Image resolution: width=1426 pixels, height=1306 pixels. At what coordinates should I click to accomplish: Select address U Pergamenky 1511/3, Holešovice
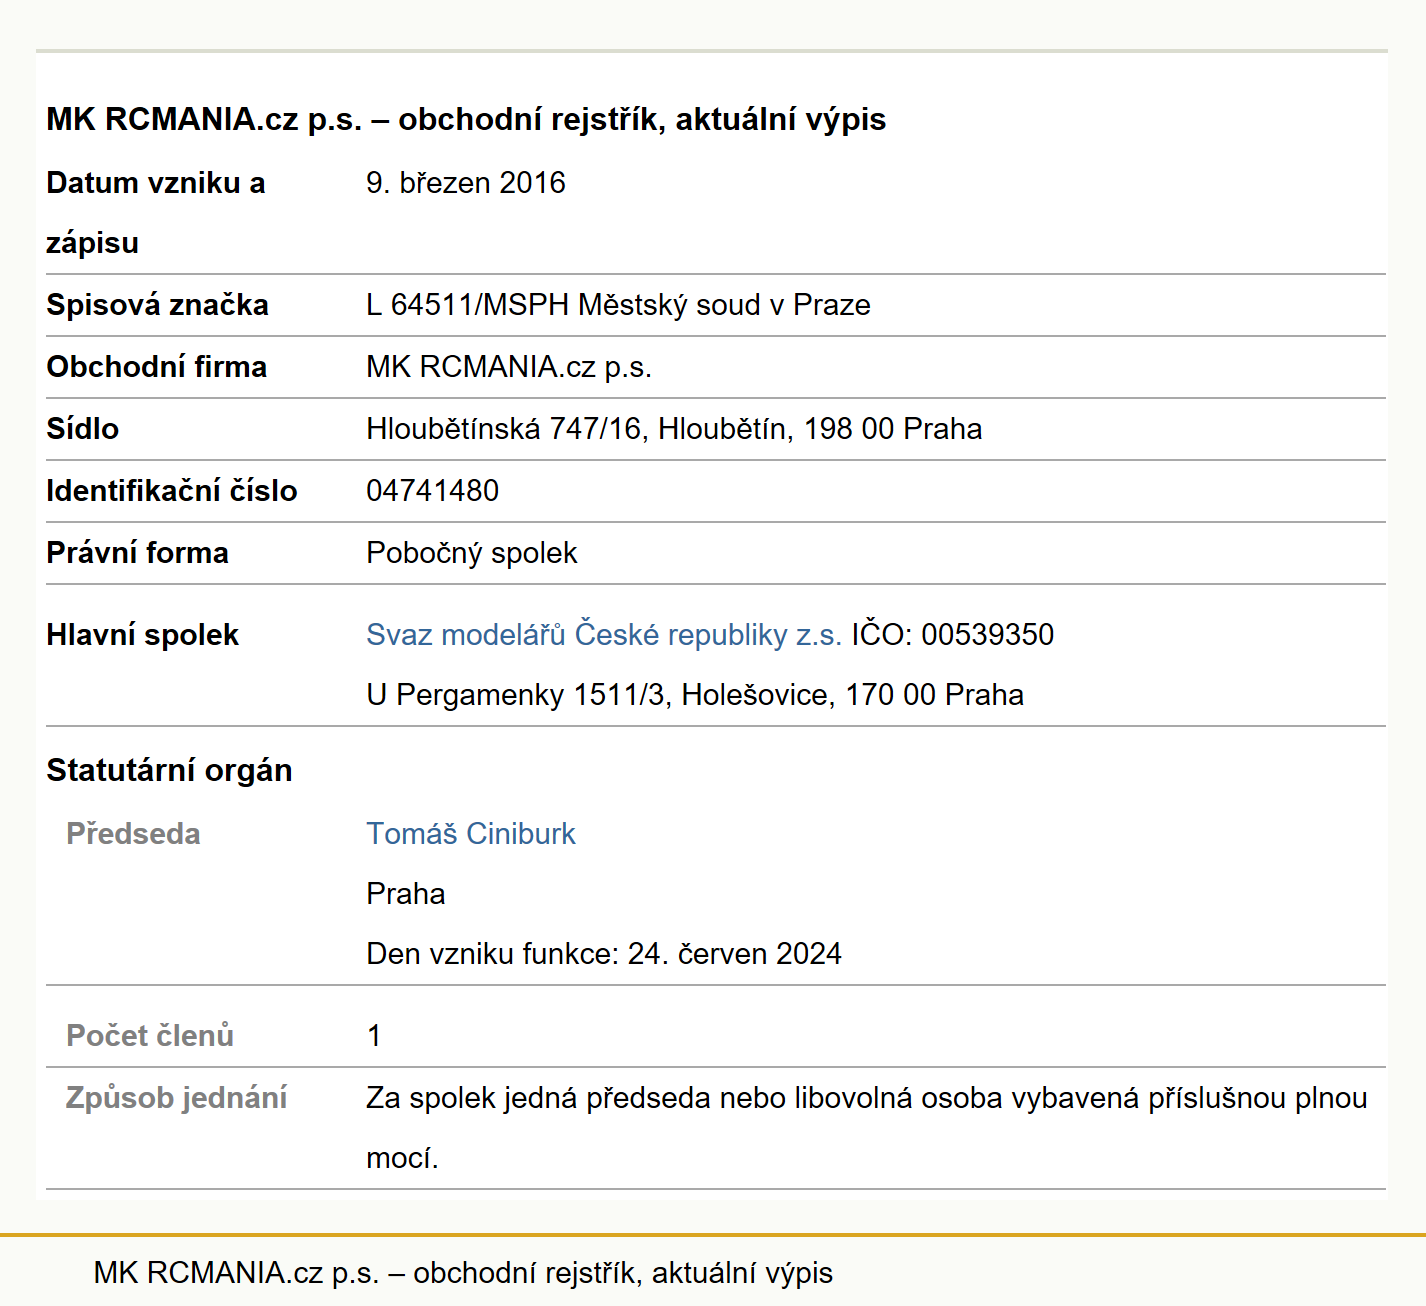tap(695, 695)
